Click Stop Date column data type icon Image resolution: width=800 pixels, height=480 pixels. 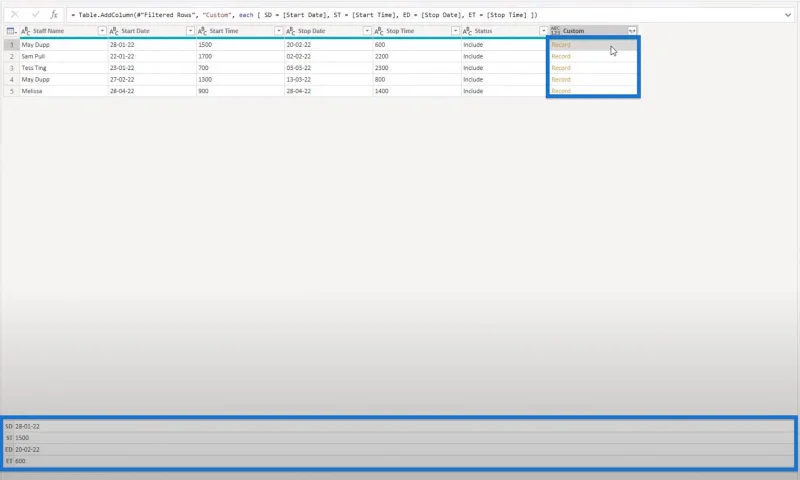coord(290,31)
